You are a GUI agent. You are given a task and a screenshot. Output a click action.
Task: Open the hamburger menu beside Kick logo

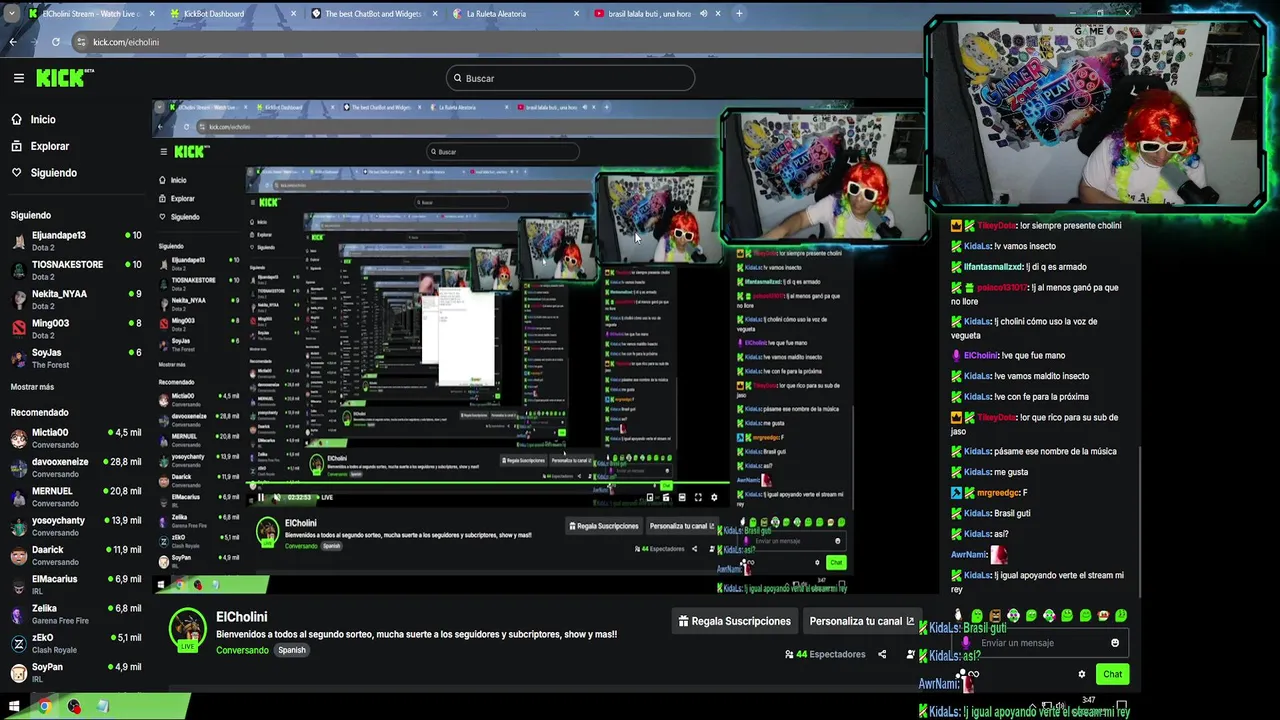(18, 78)
